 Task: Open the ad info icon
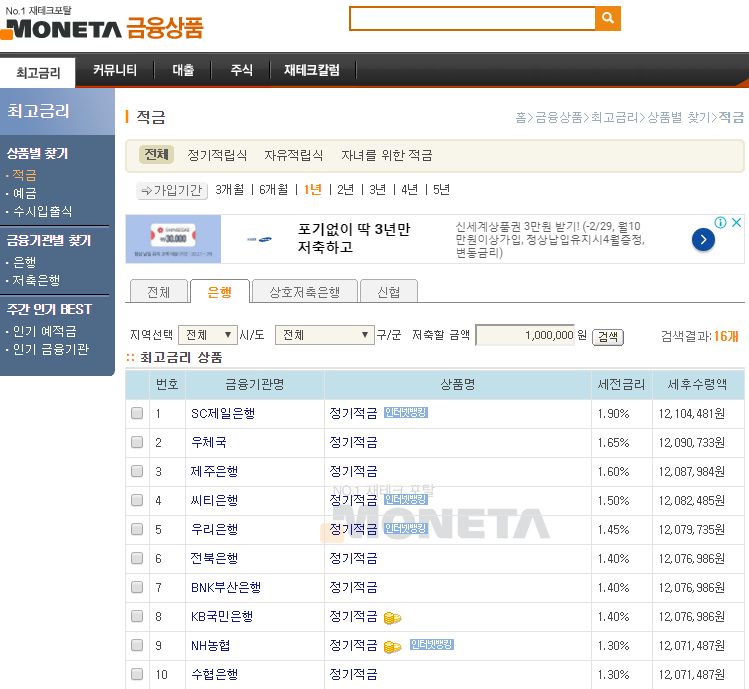720,222
